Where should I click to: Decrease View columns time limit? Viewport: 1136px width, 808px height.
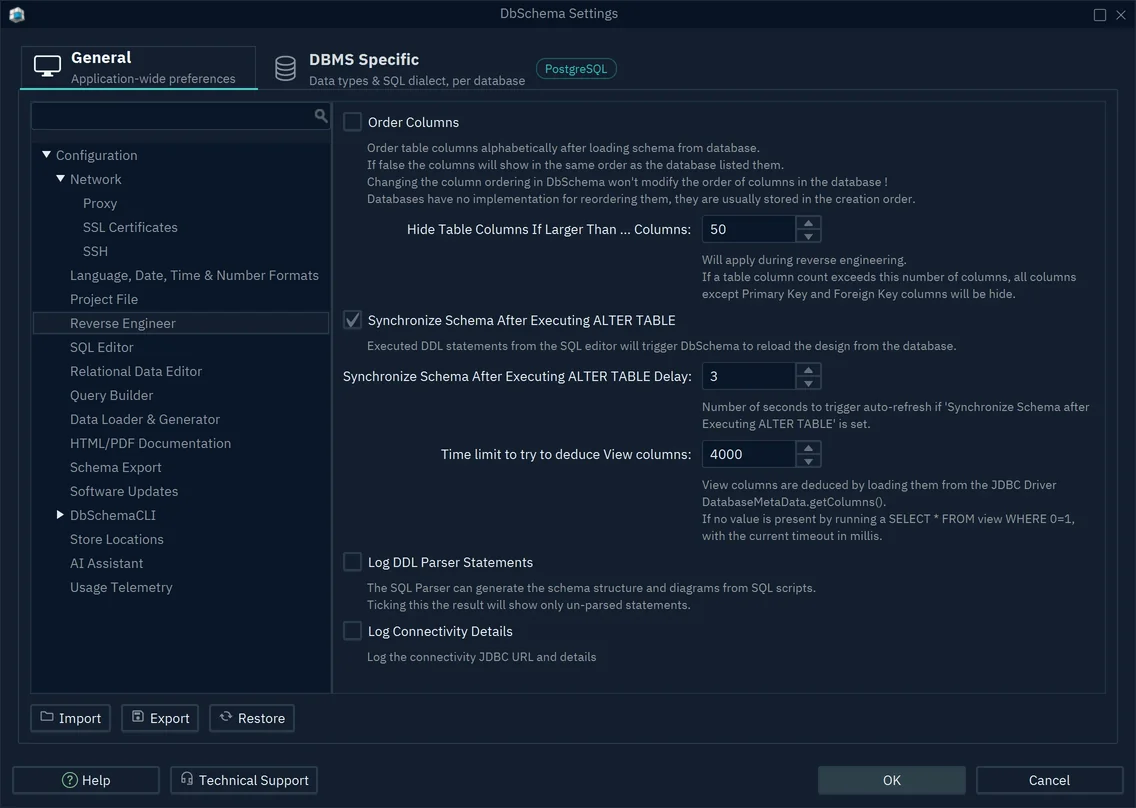click(x=808, y=461)
